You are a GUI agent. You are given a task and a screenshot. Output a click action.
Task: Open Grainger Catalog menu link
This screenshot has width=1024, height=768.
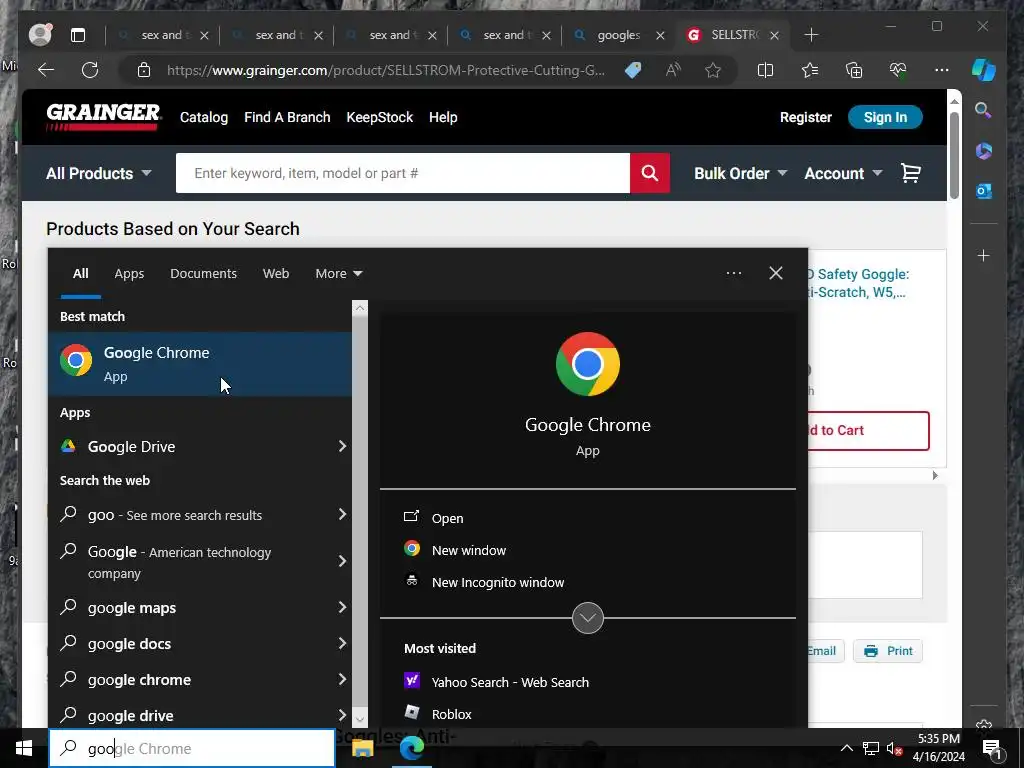[204, 117]
